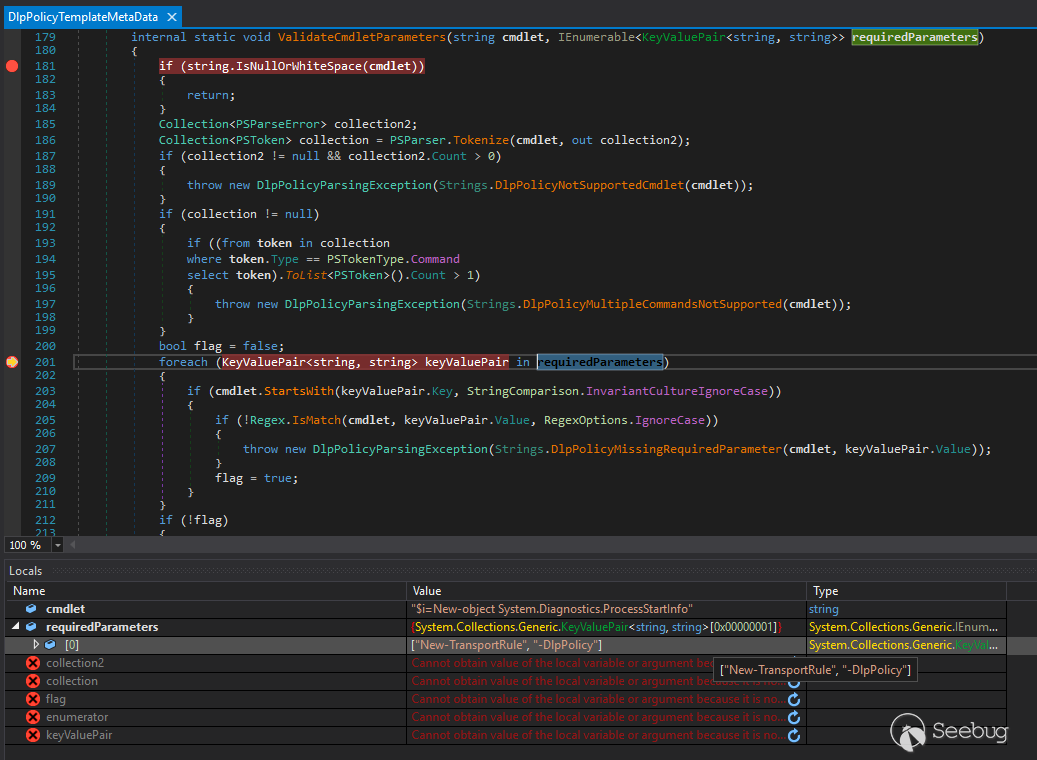Viewport: 1037px width, 760px height.
Task: Toggle breakpoint on line 181
Action: tap(12, 66)
